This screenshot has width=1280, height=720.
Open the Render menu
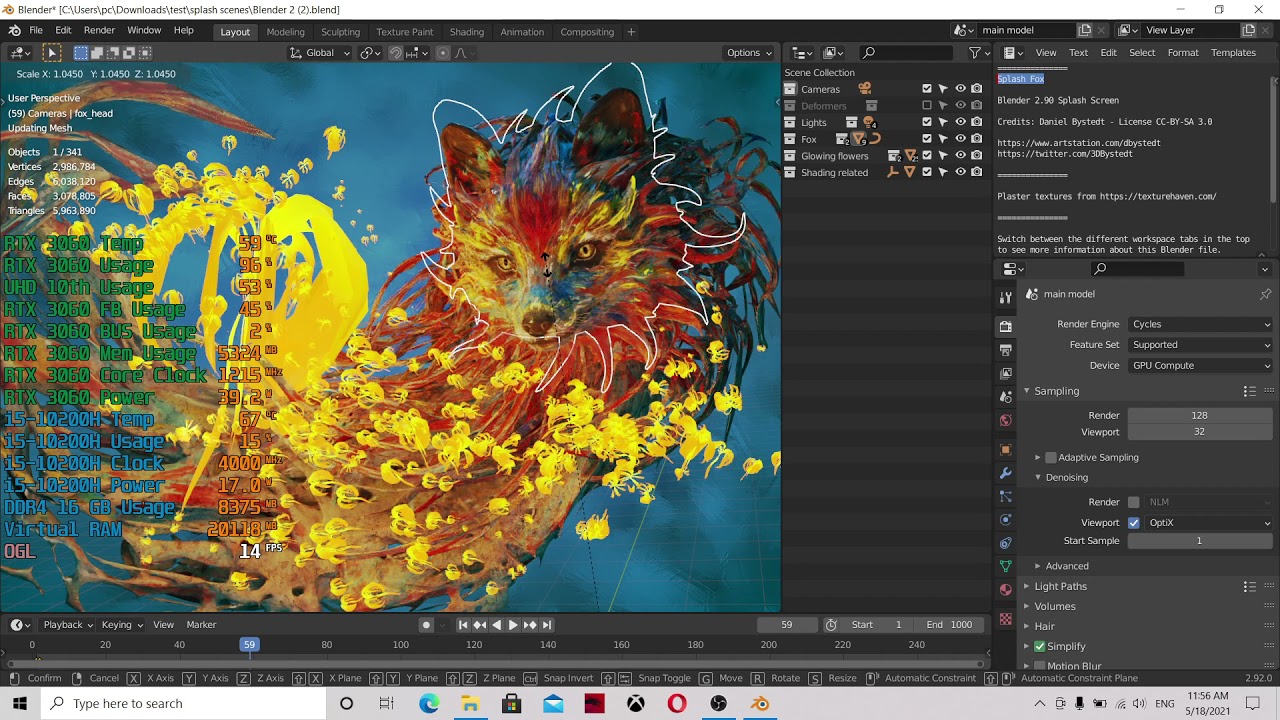click(99, 31)
